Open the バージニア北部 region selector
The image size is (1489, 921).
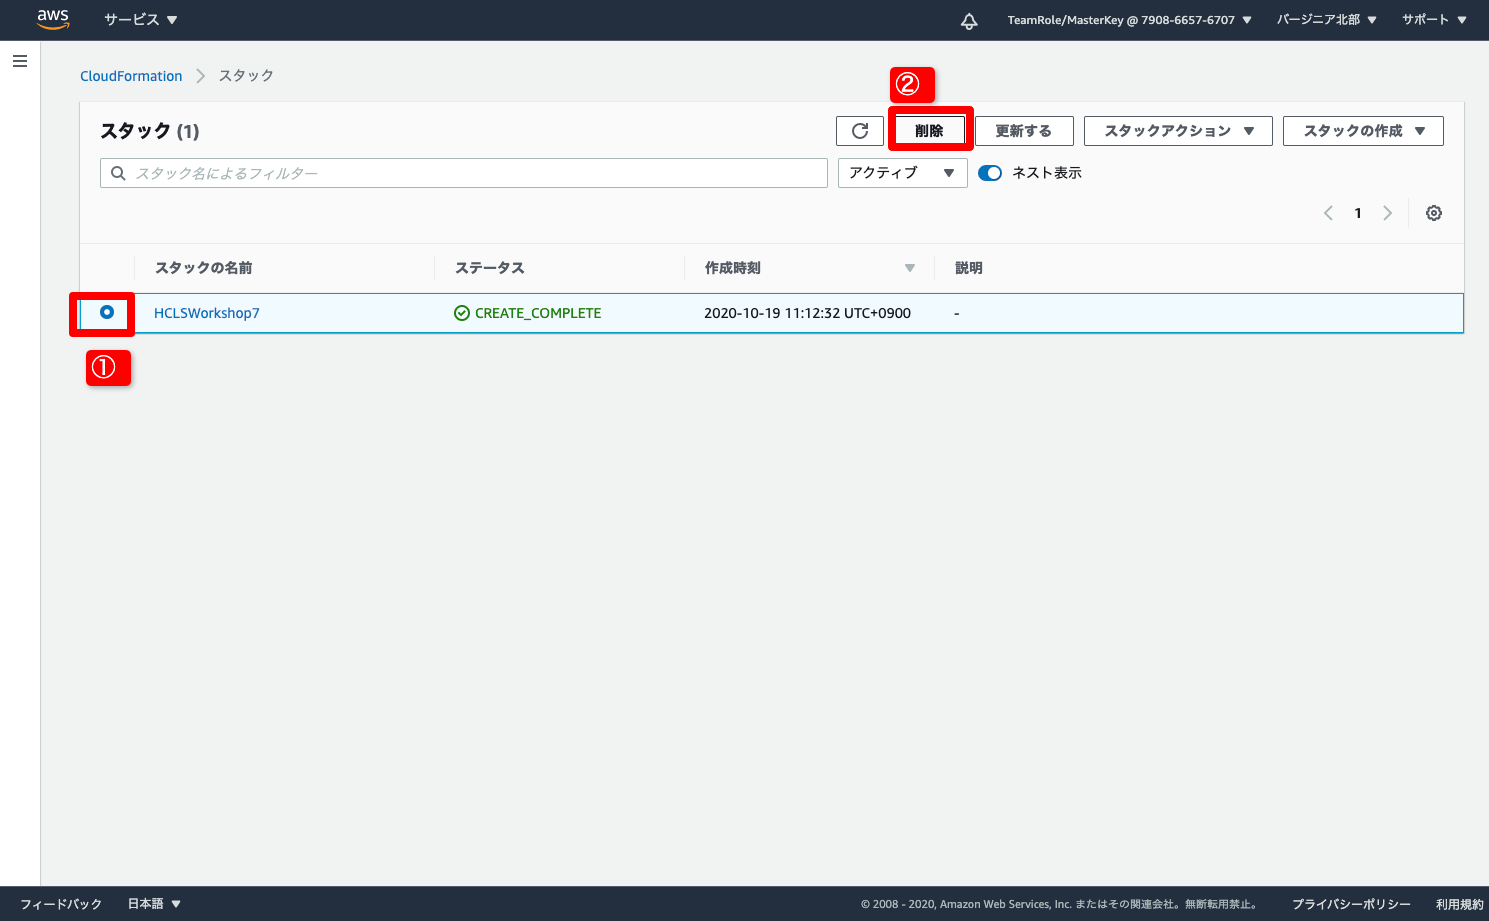[x=1327, y=20]
